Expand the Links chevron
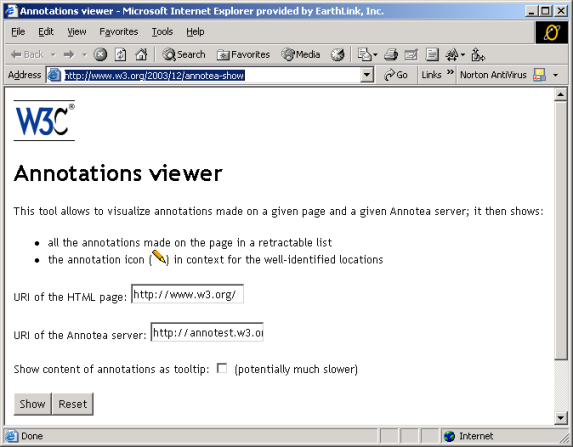This screenshot has width=573, height=447. [450, 72]
